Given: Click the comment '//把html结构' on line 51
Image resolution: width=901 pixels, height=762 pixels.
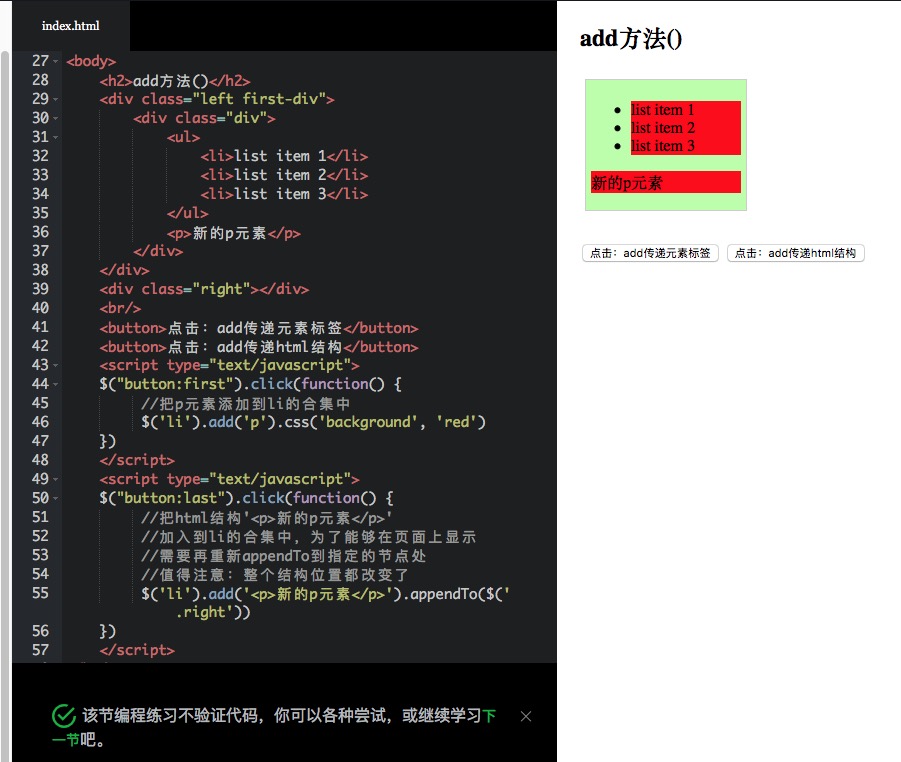Looking at the screenshot, I should click(267, 518).
